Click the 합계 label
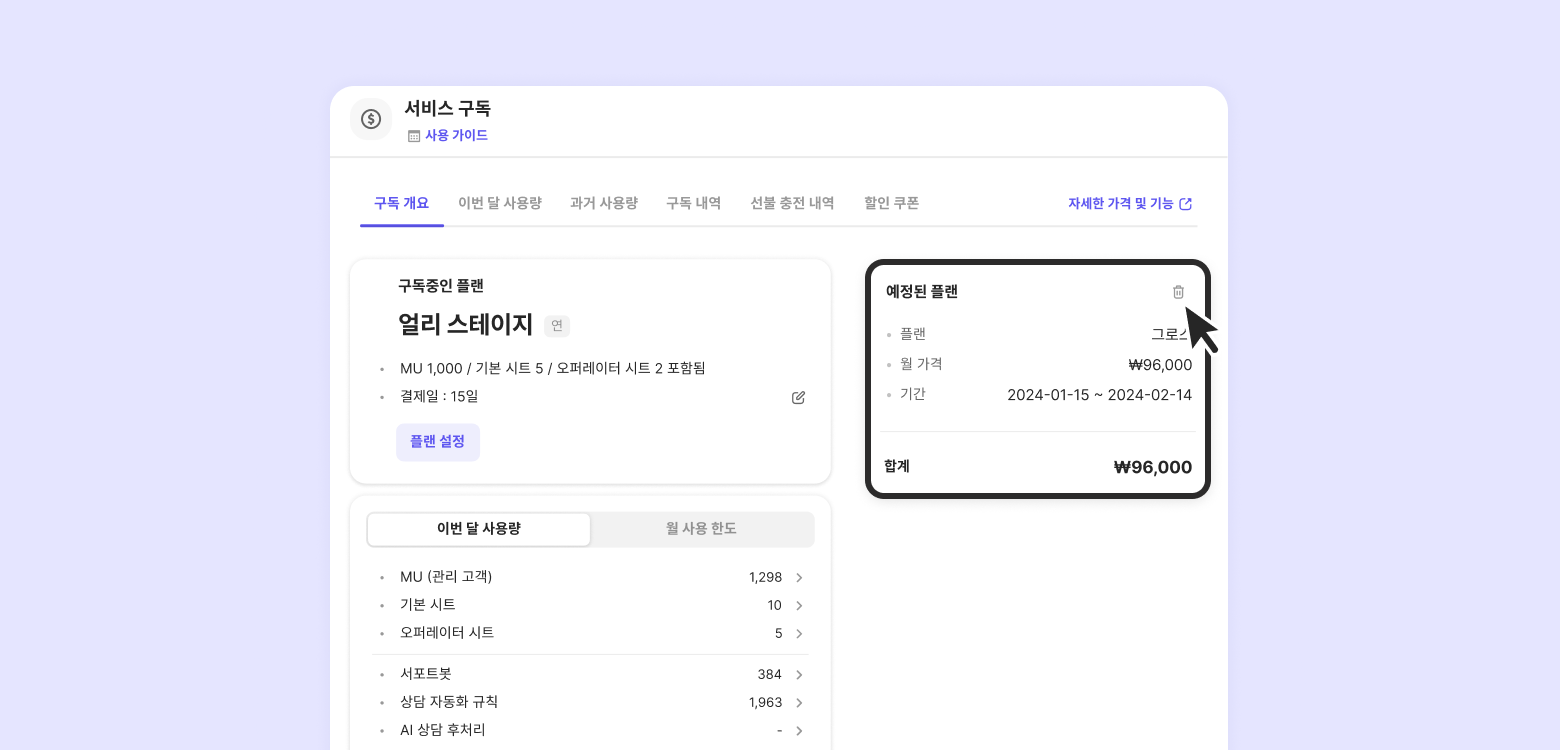 pyautogui.click(x=897, y=466)
